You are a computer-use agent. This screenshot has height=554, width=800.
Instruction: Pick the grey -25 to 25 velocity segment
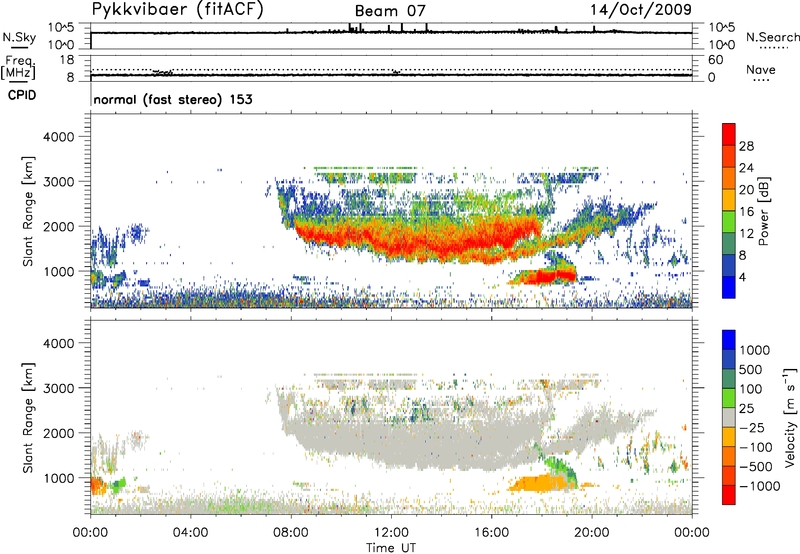[x=729, y=418]
